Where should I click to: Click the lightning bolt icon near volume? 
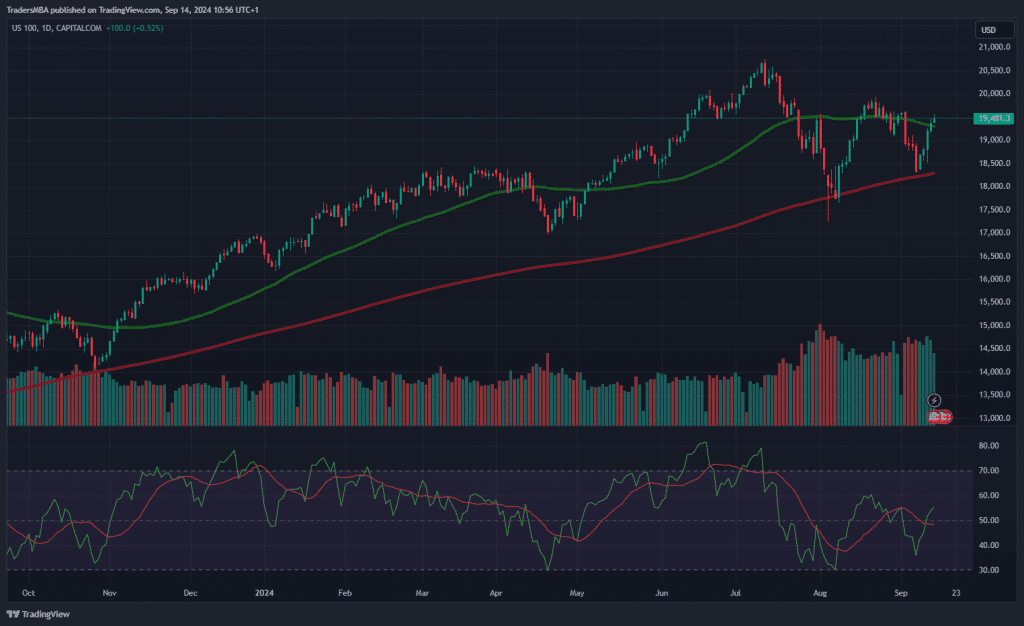934,400
